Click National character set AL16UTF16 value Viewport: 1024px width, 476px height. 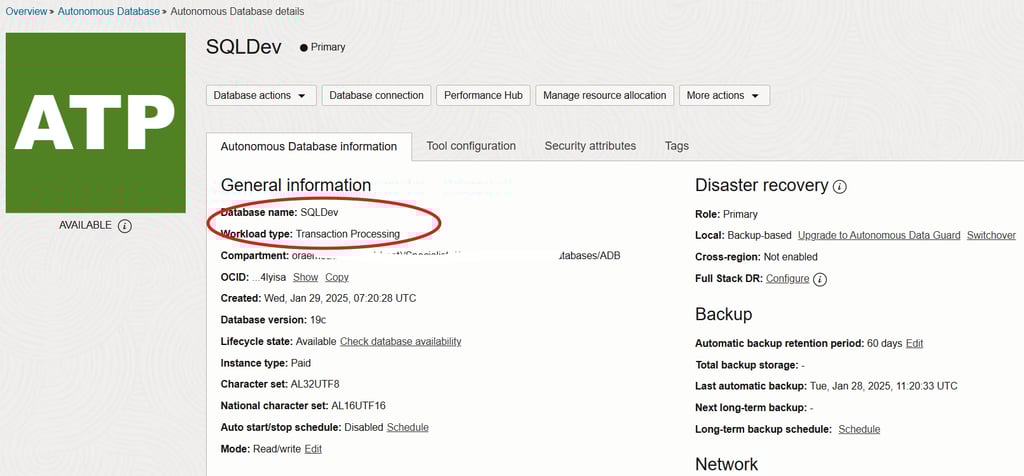tap(359, 405)
